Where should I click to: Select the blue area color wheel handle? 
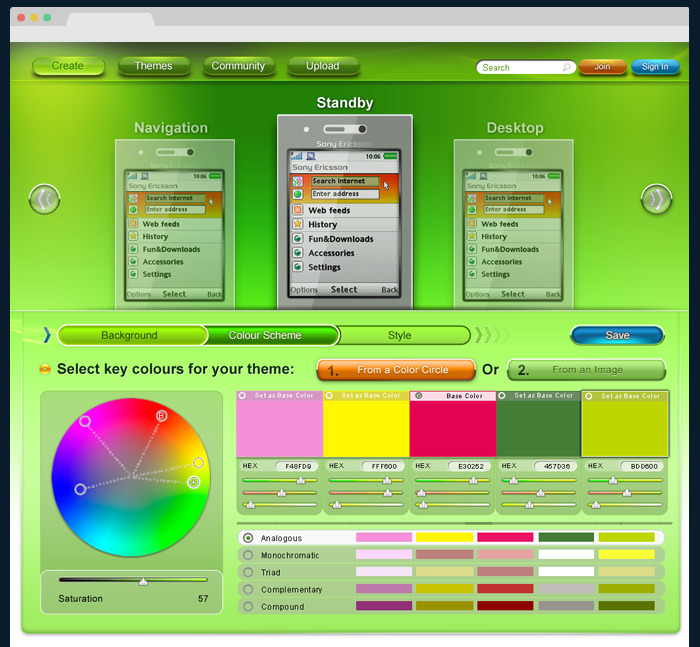pos(80,489)
